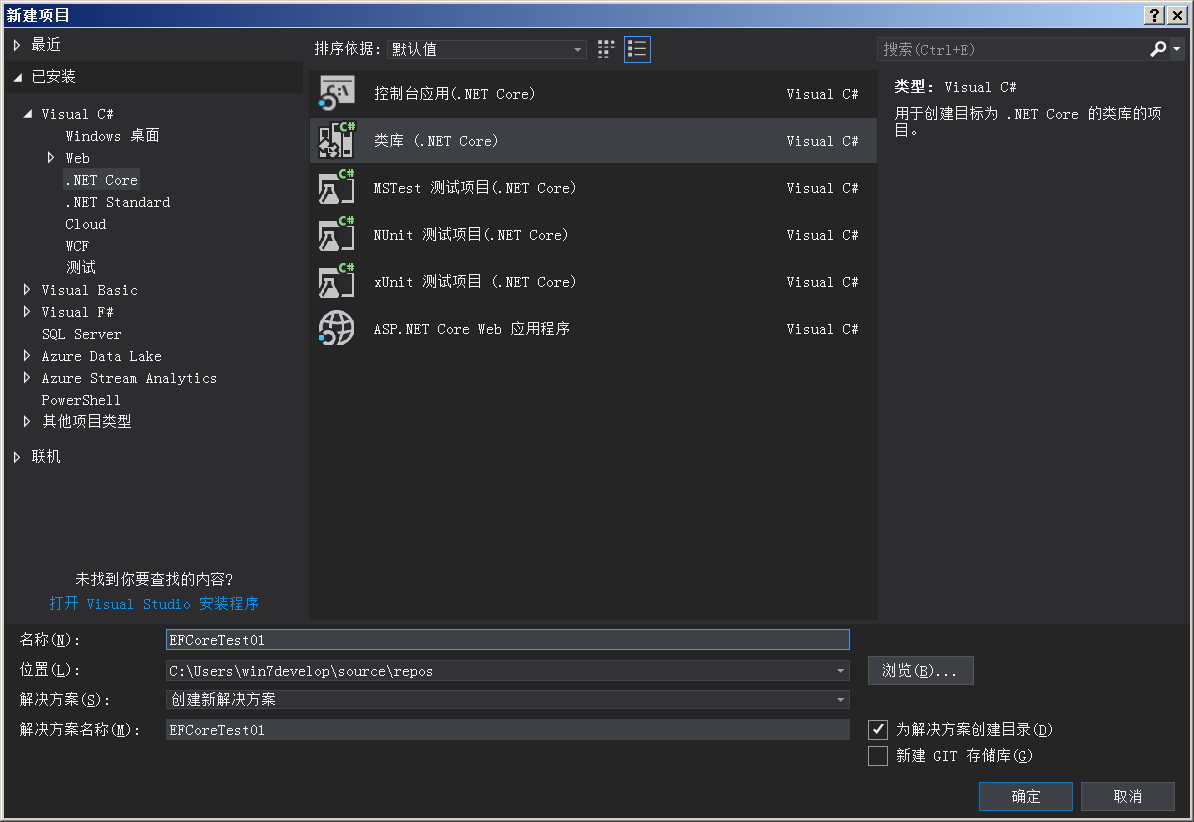This screenshot has height=822, width=1194.
Task: Click 确定 to create the project
Action: pyautogui.click(x=1025, y=796)
